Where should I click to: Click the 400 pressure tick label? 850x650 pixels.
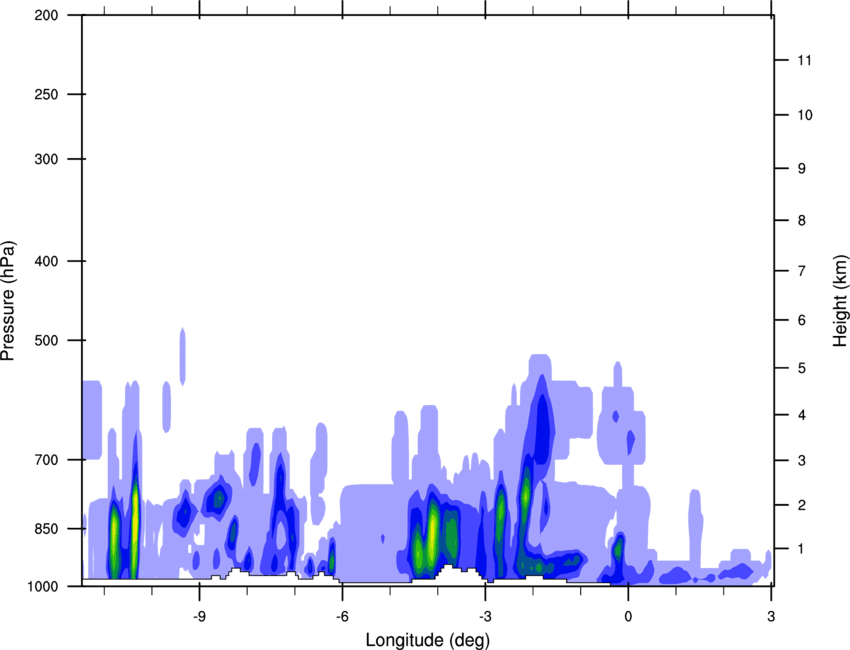46,261
